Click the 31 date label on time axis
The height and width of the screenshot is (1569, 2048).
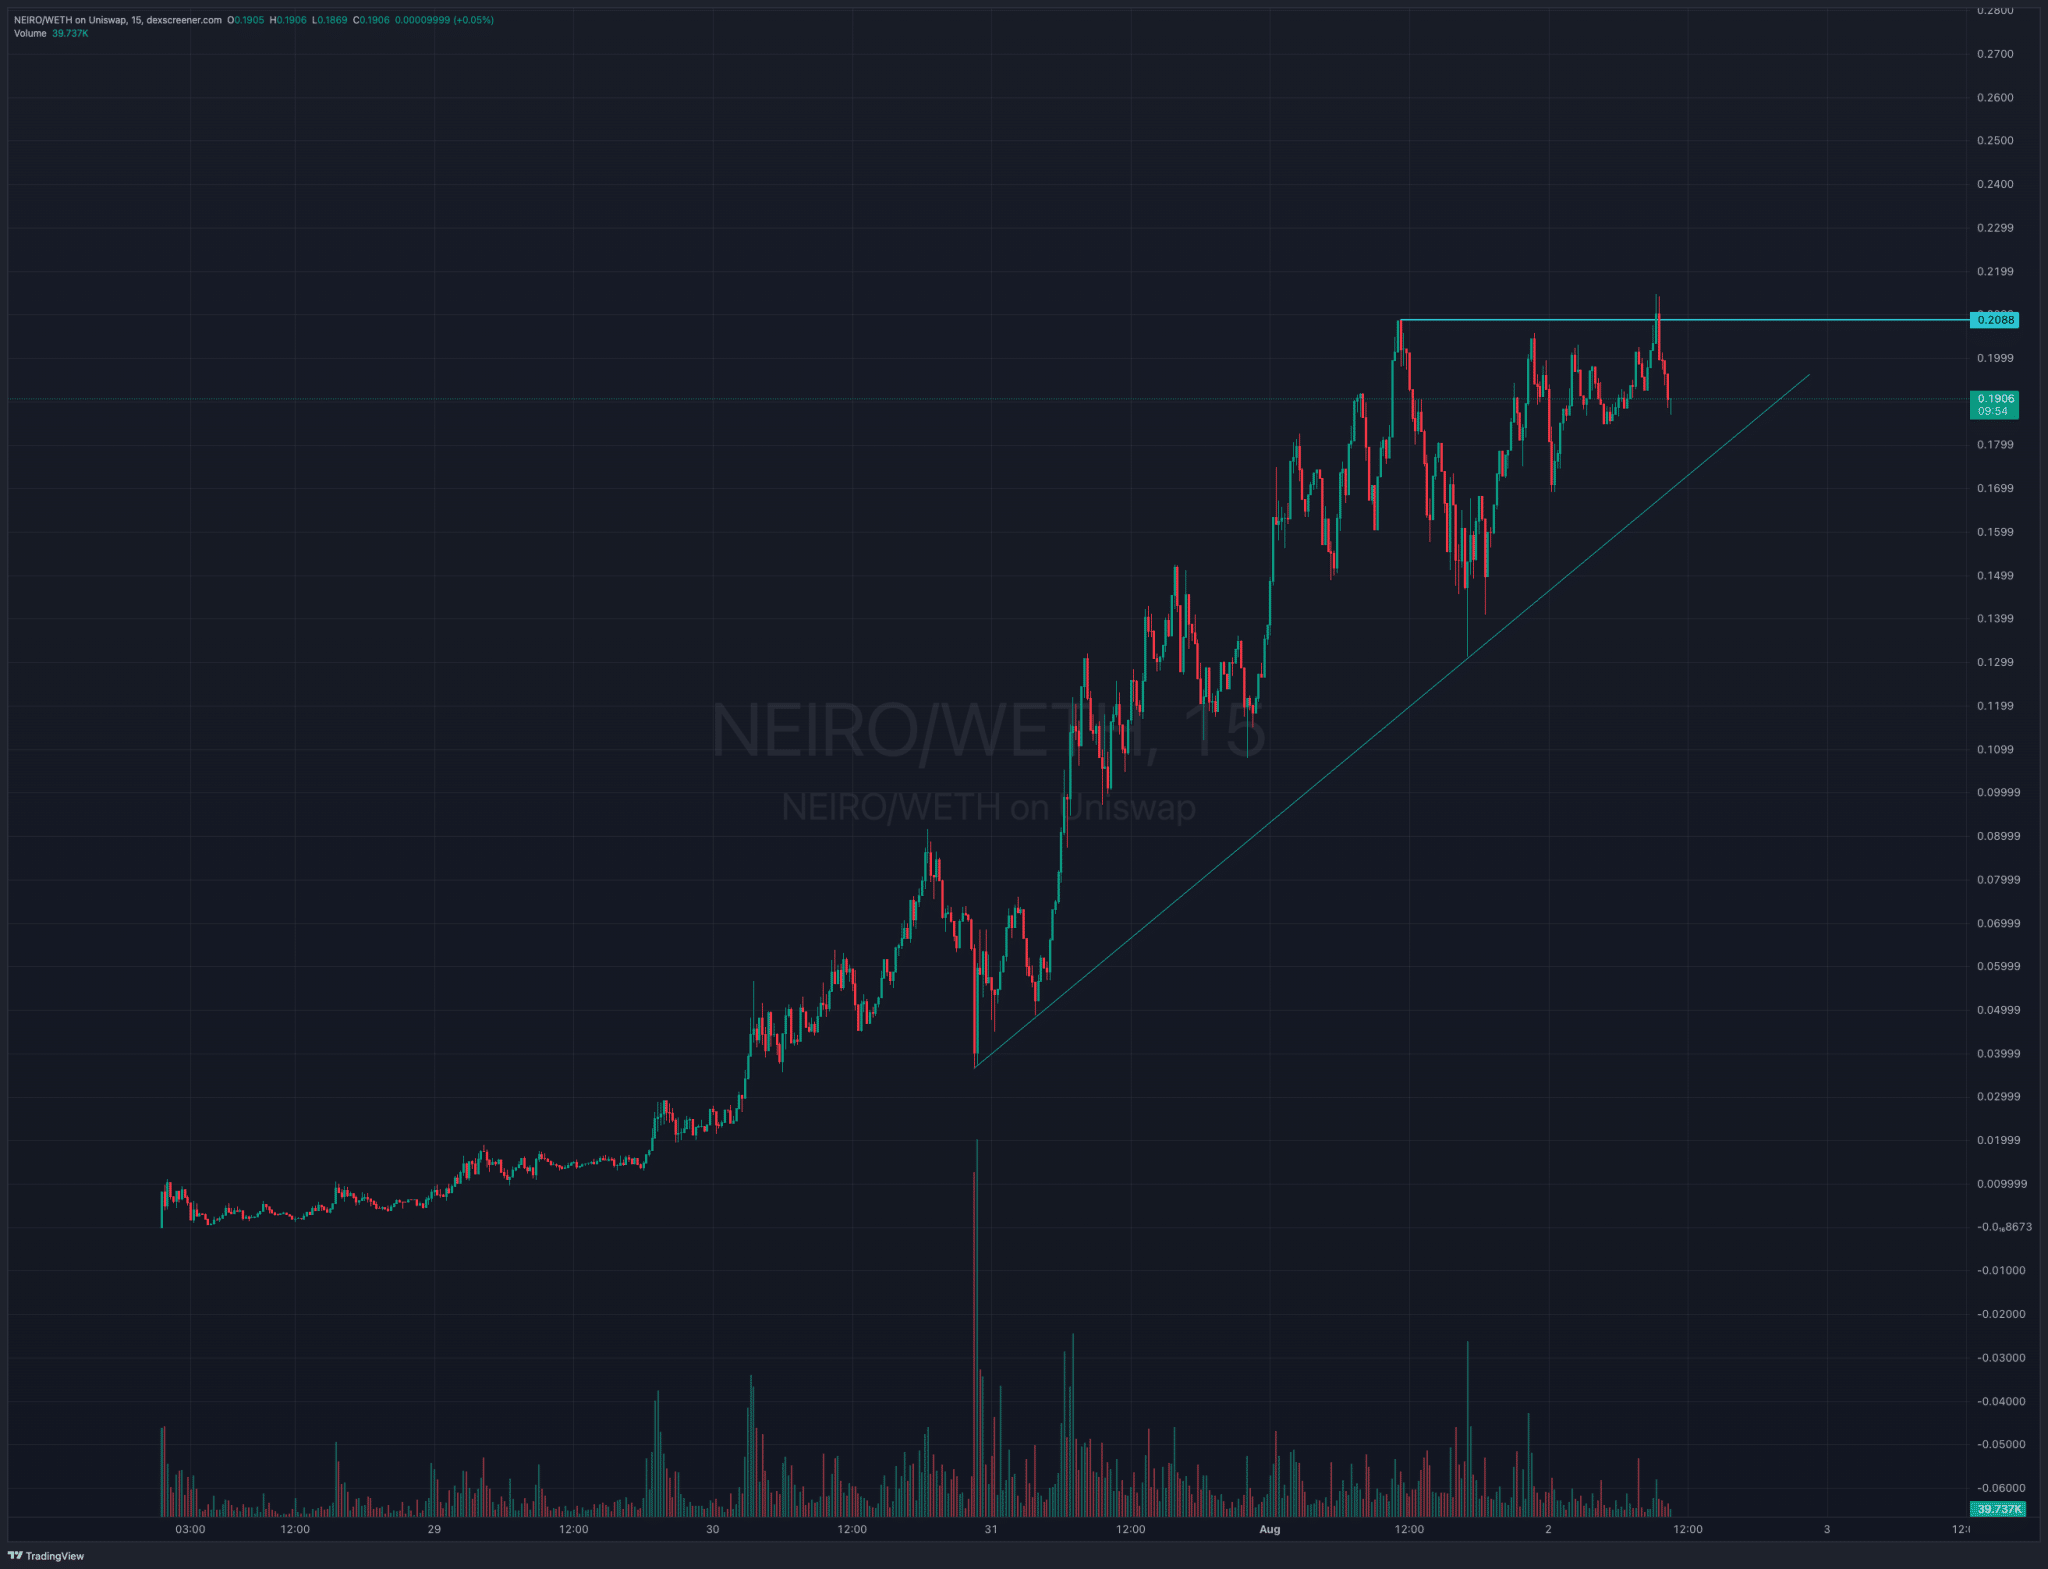point(991,1529)
